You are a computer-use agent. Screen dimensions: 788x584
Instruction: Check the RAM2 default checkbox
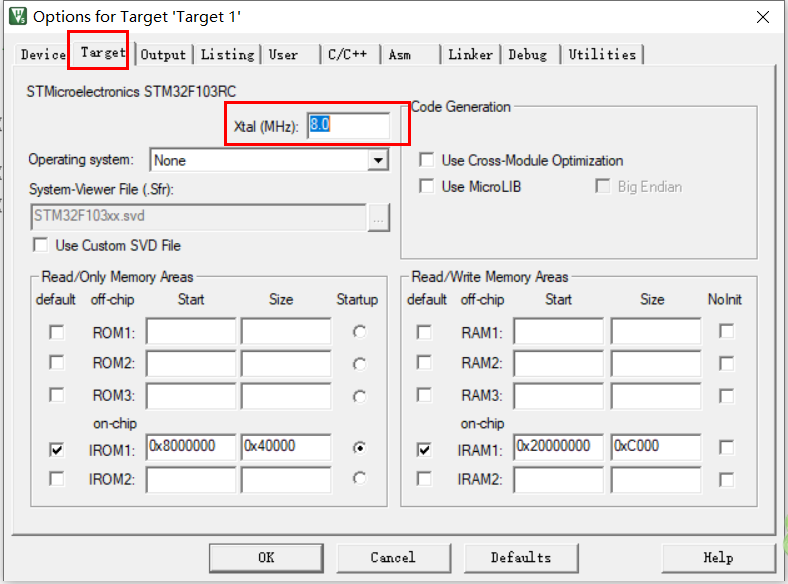tap(425, 362)
